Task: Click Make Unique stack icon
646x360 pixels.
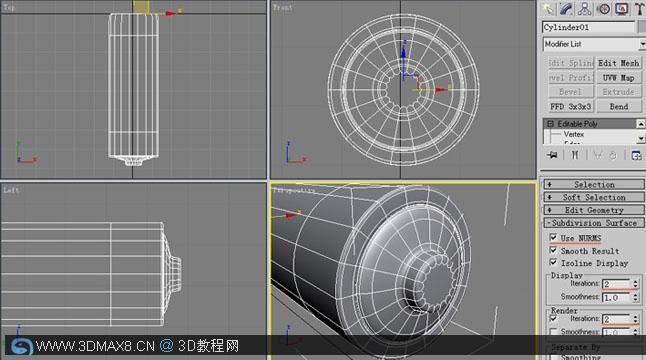Action: pos(597,155)
